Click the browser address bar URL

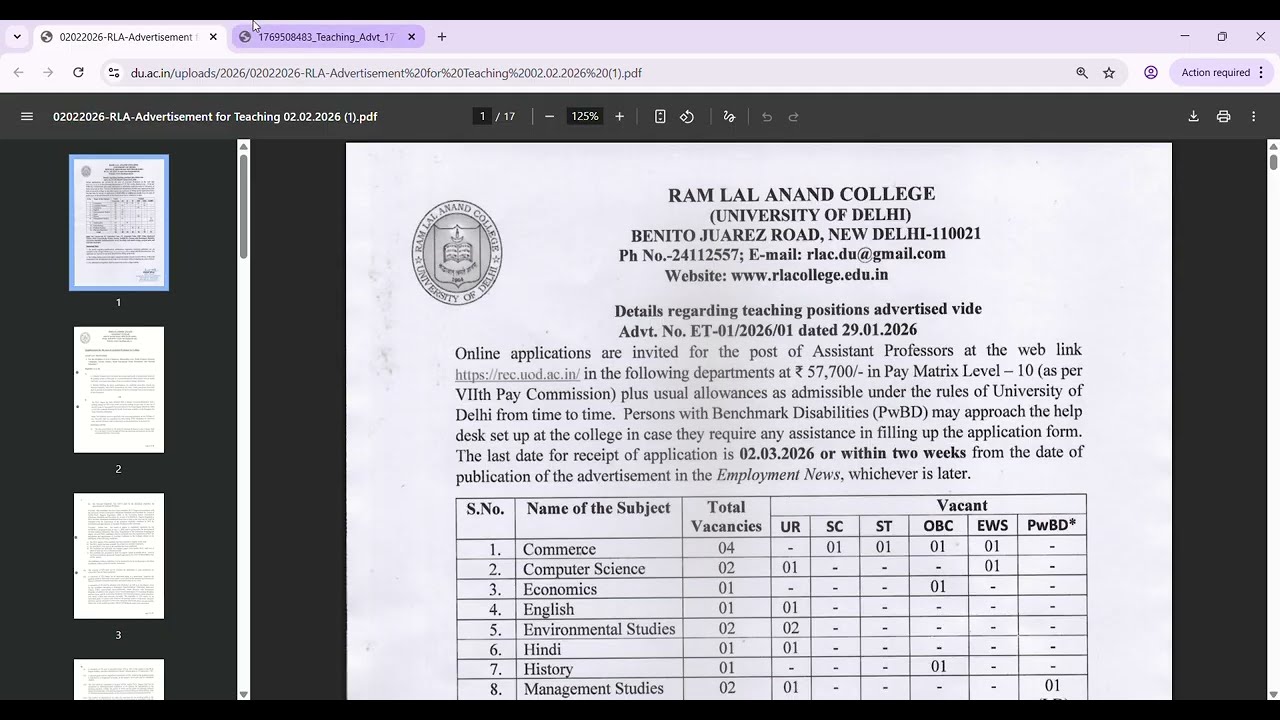[x=386, y=73]
